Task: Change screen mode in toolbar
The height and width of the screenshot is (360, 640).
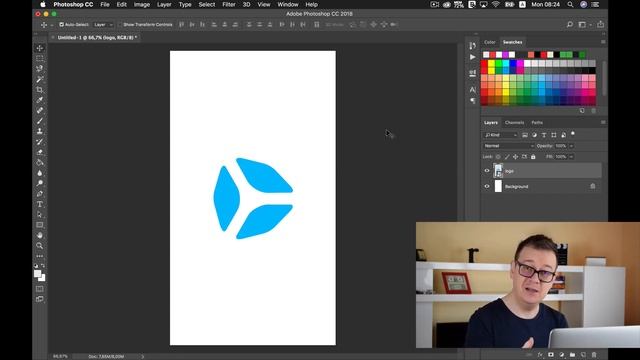Action: click(40, 299)
